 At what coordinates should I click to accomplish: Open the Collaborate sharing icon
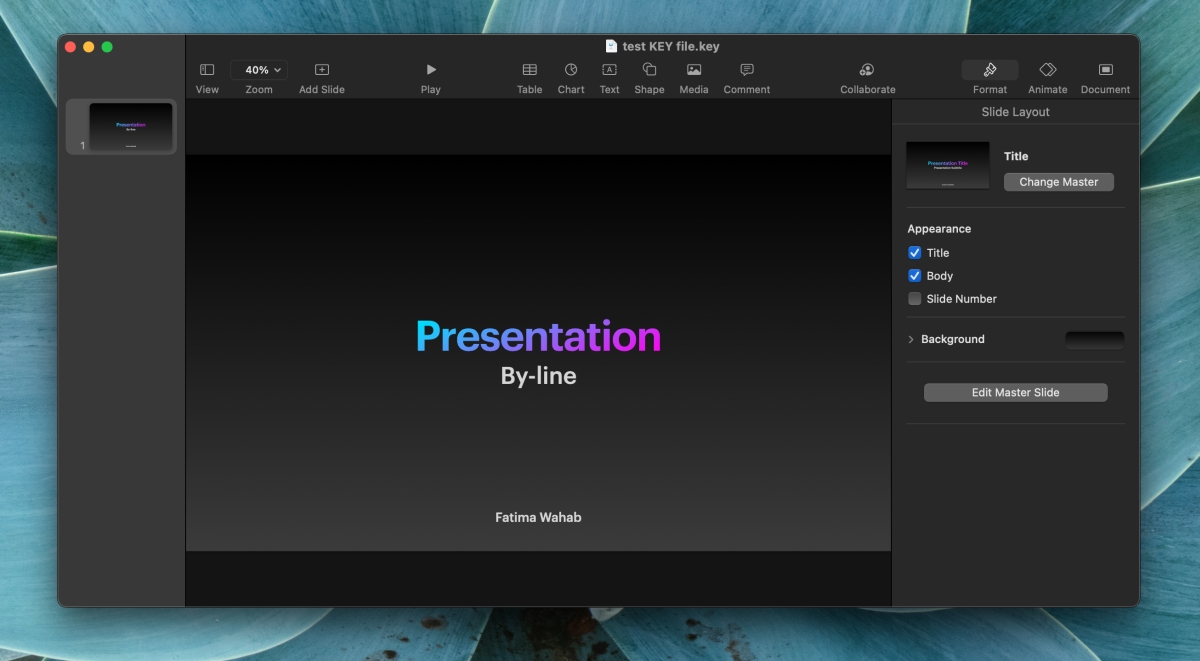[867, 70]
